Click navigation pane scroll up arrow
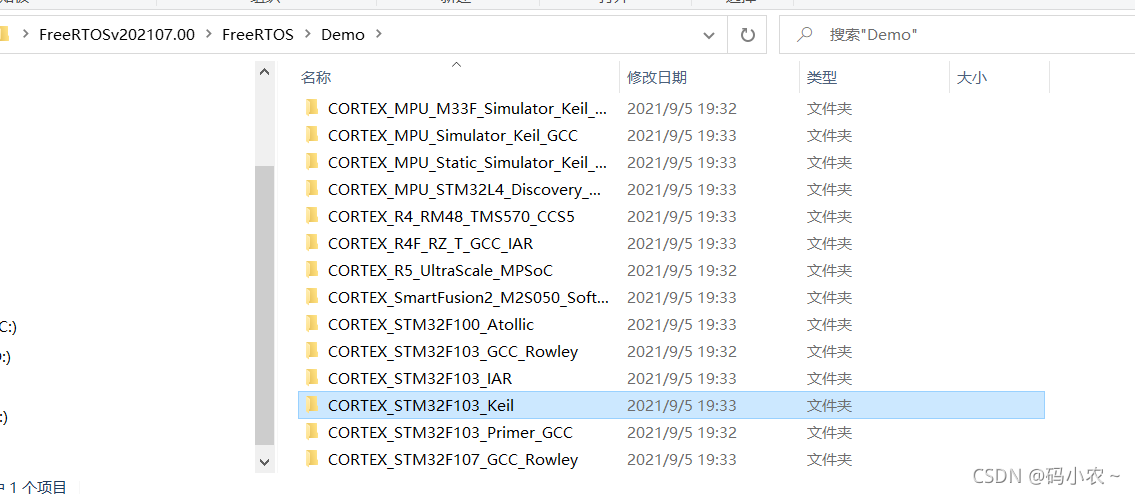Viewport: 1135px width, 494px height. coord(264,72)
